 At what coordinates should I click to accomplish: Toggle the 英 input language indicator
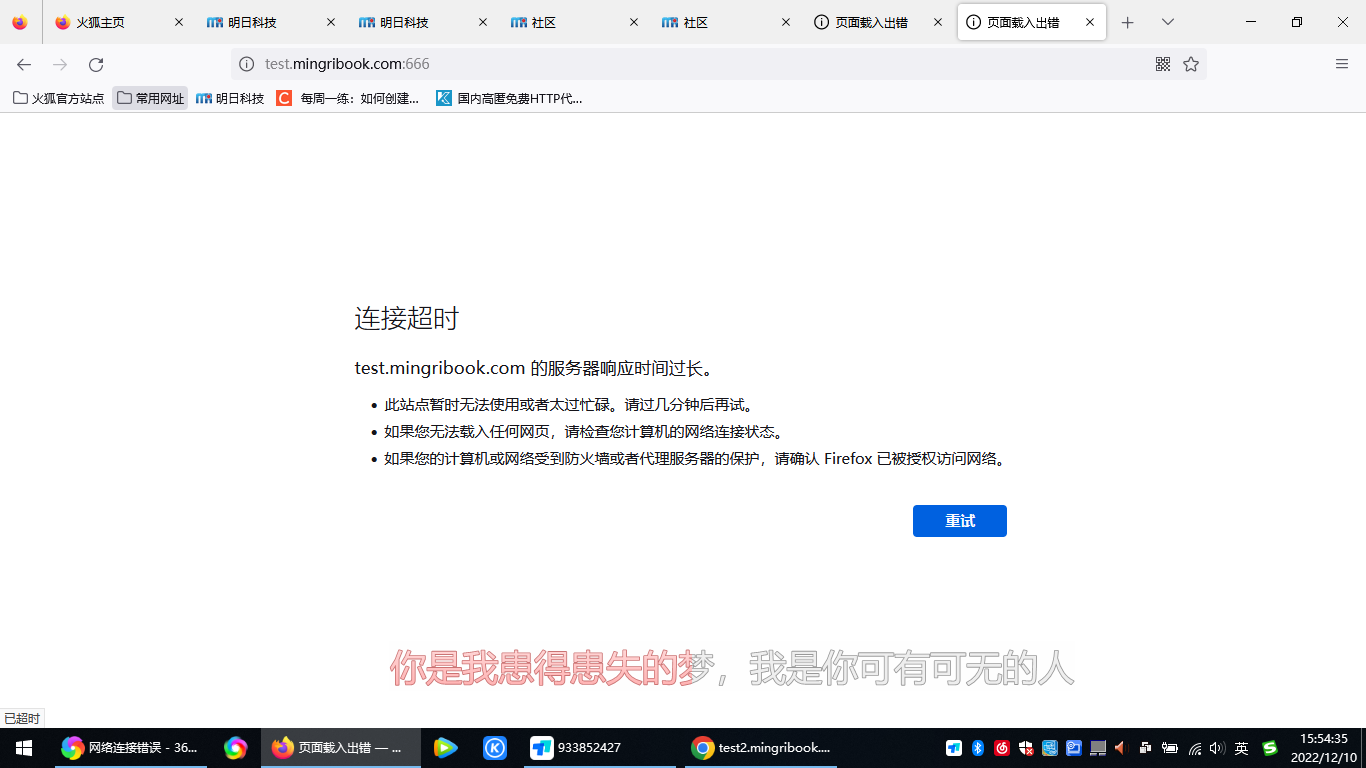tap(1242, 748)
